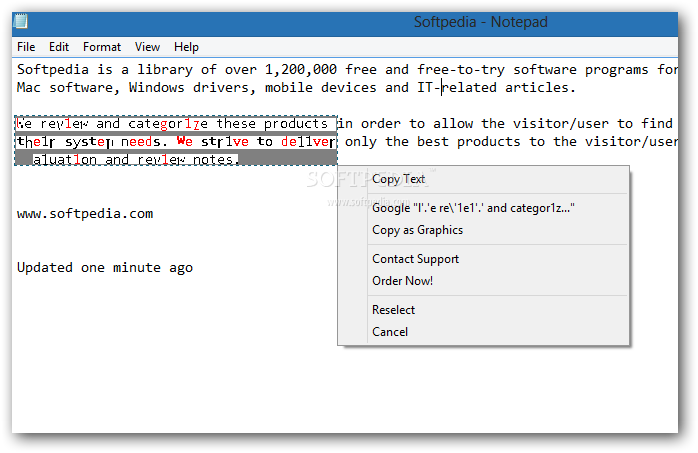The width and height of the screenshot is (698, 453).
Task: Choose Copy Text from the context menu
Action: (x=497, y=179)
